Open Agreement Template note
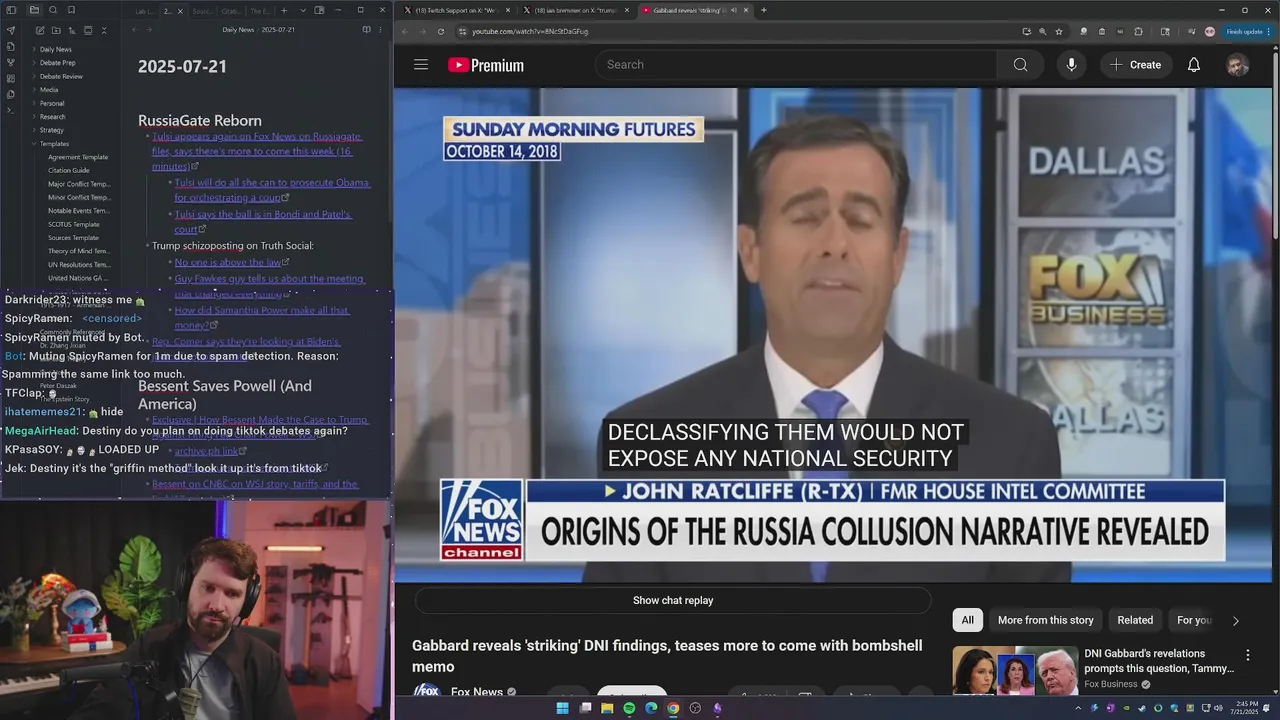1280x720 pixels. click(x=78, y=157)
